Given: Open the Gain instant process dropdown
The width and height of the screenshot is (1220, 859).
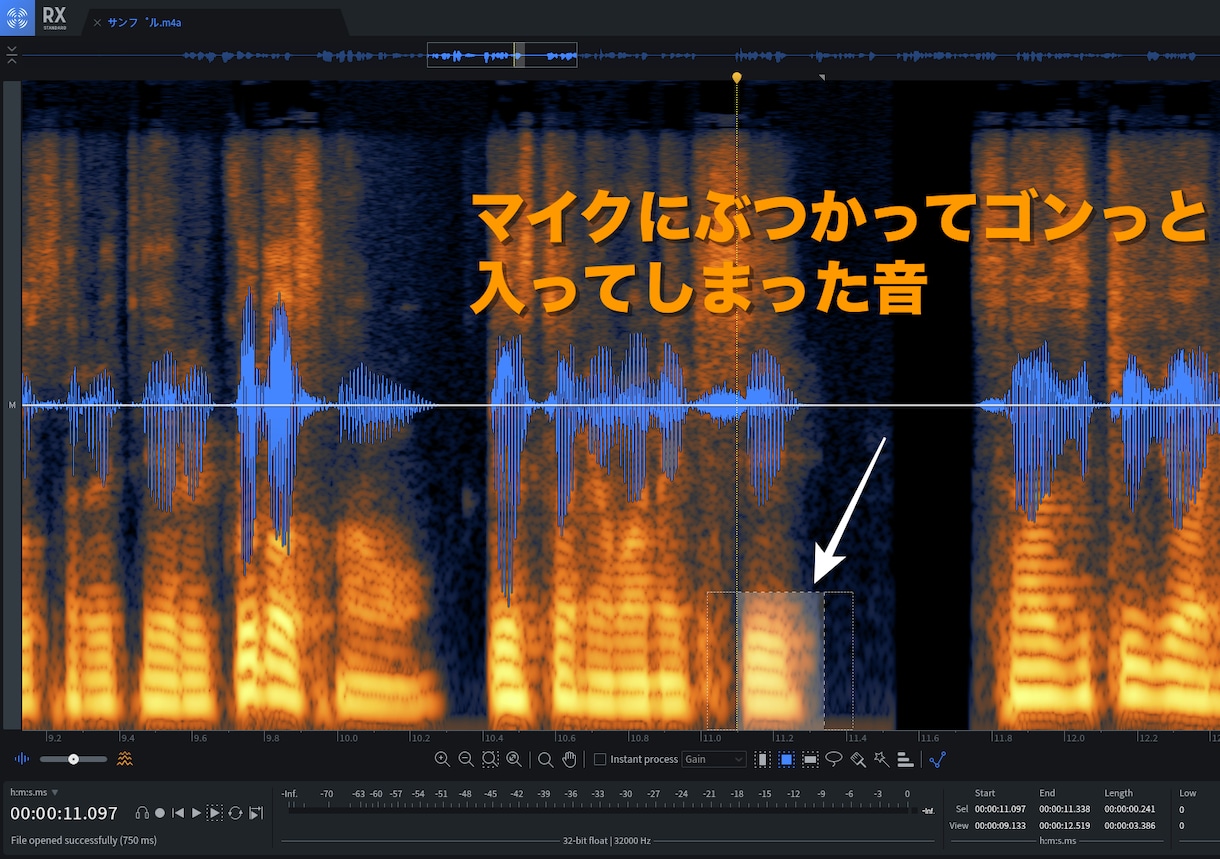Looking at the screenshot, I should [x=714, y=759].
